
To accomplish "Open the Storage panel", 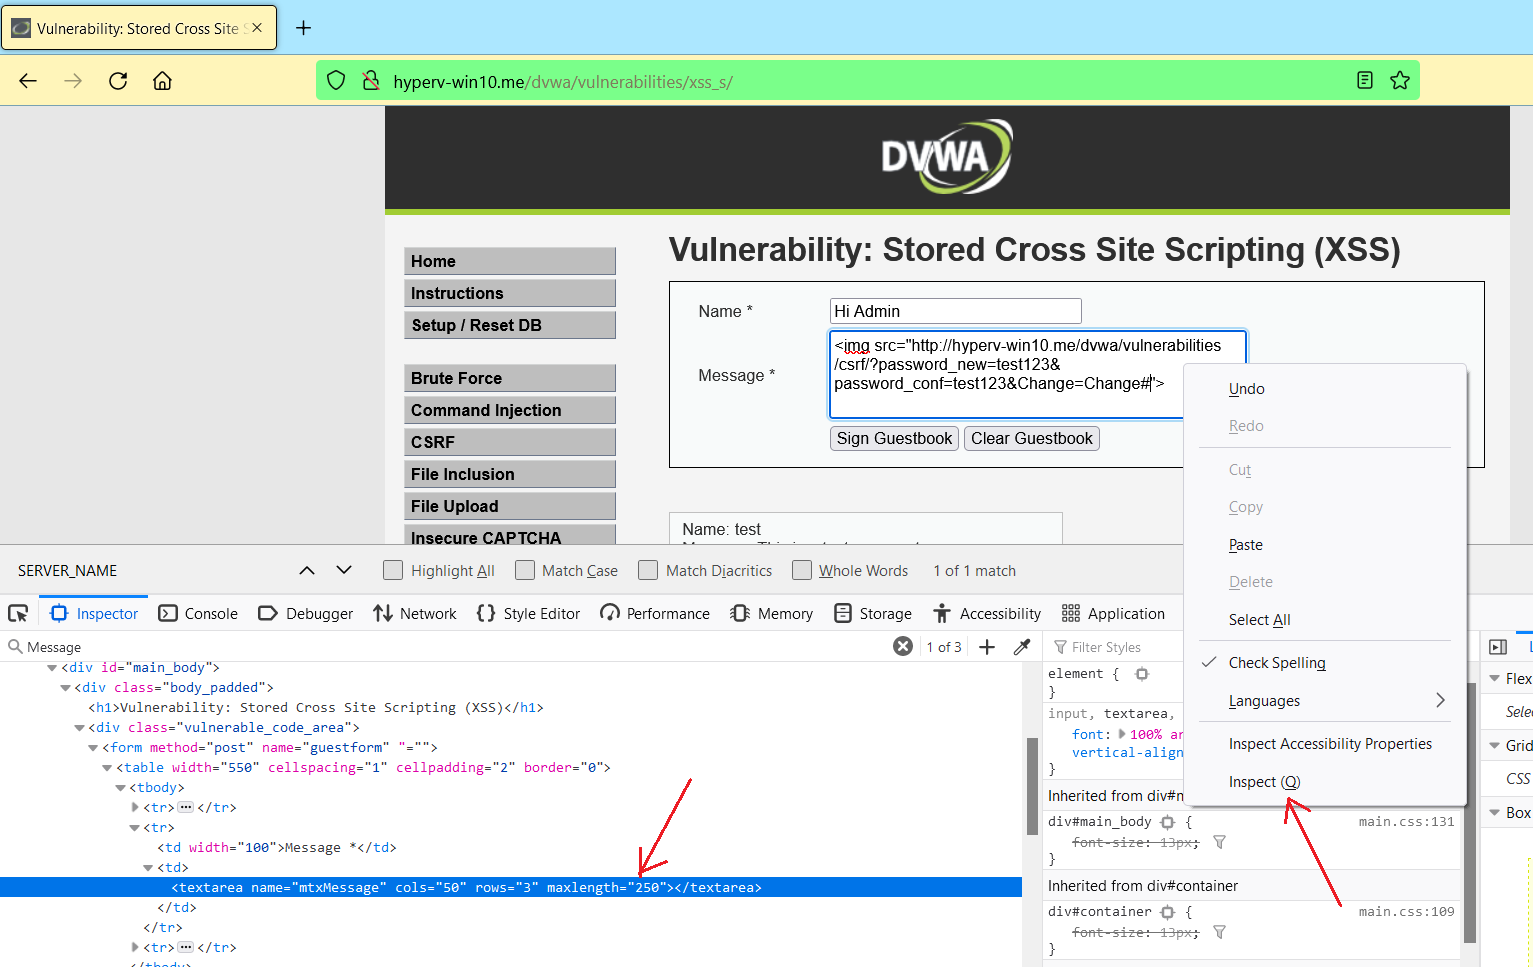I will (x=873, y=613).
